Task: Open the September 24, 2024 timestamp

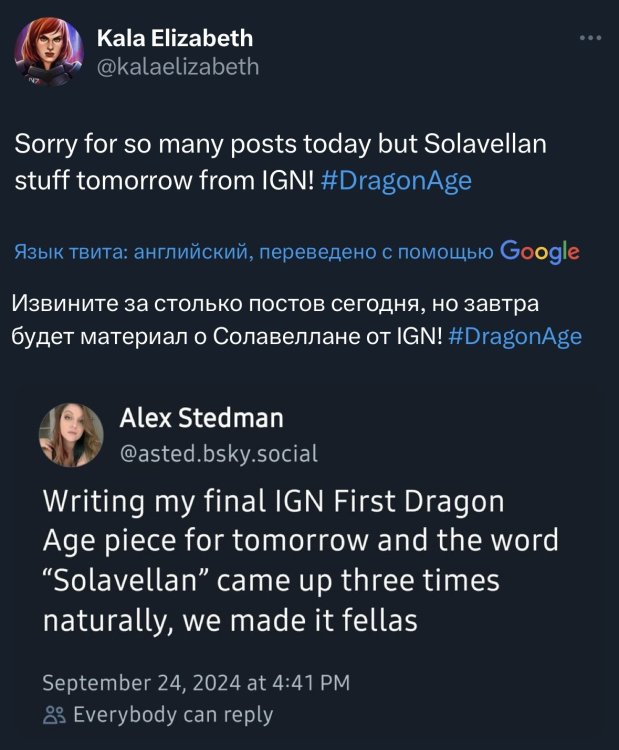Action: point(195,683)
